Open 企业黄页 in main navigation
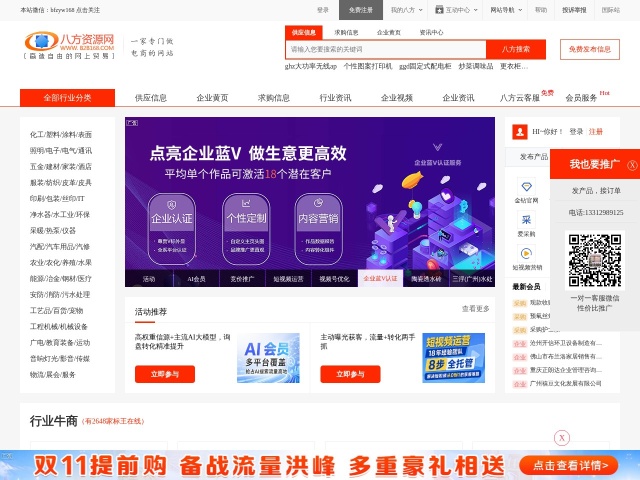This screenshot has height=480, width=640. pyautogui.click(x=212, y=98)
